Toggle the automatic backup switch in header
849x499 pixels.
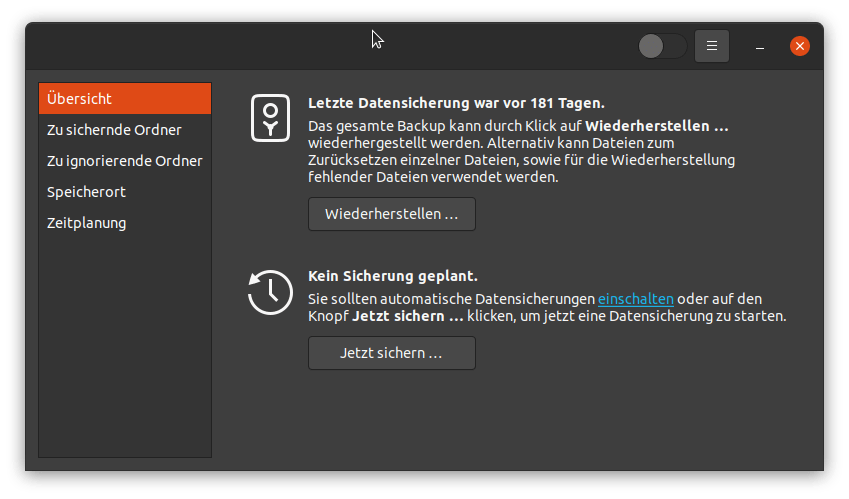click(662, 46)
